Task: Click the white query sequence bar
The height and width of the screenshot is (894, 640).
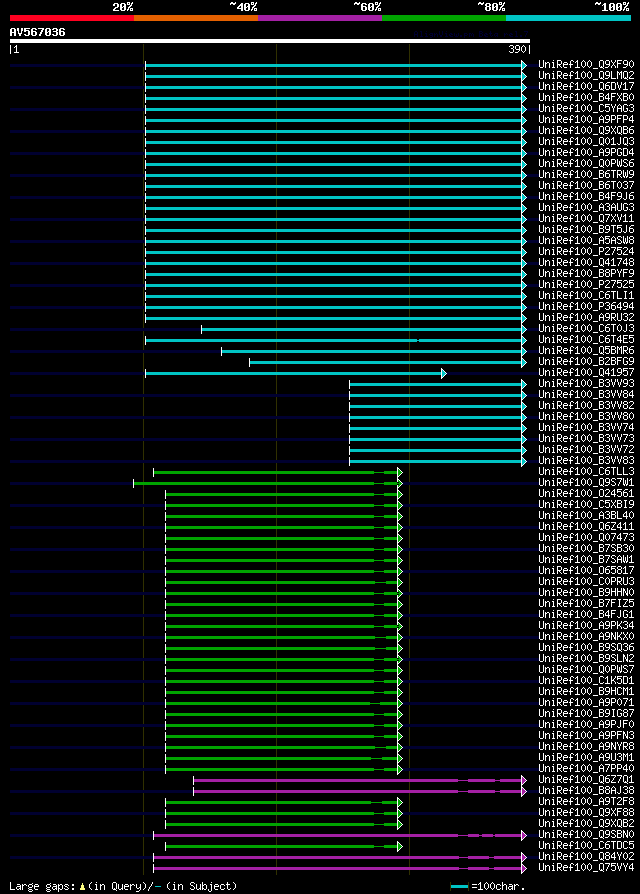Action: pyautogui.click(x=270, y=41)
